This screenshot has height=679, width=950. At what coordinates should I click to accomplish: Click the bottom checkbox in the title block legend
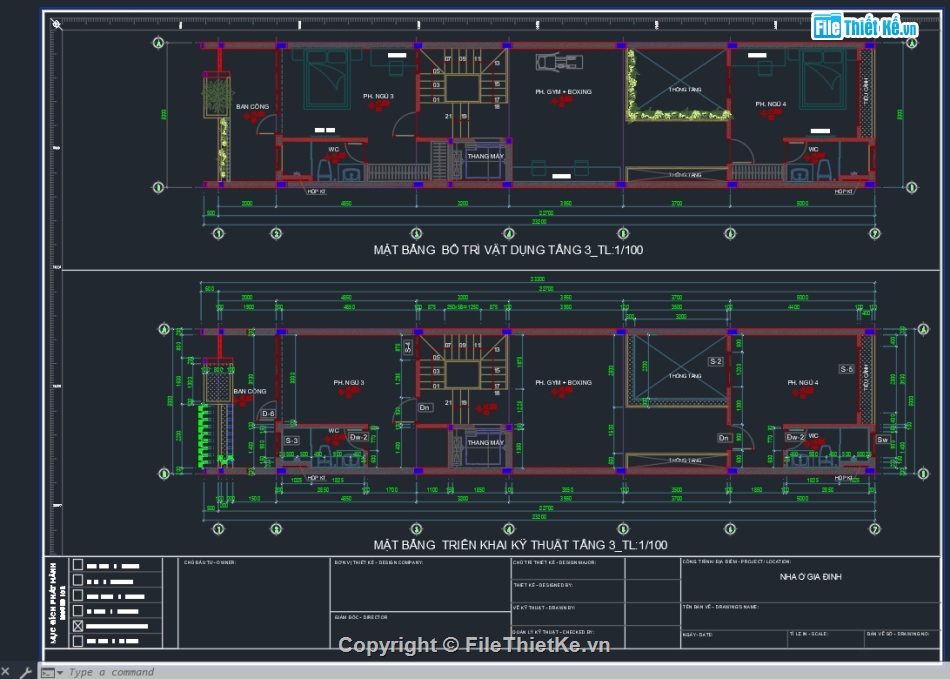(x=78, y=641)
